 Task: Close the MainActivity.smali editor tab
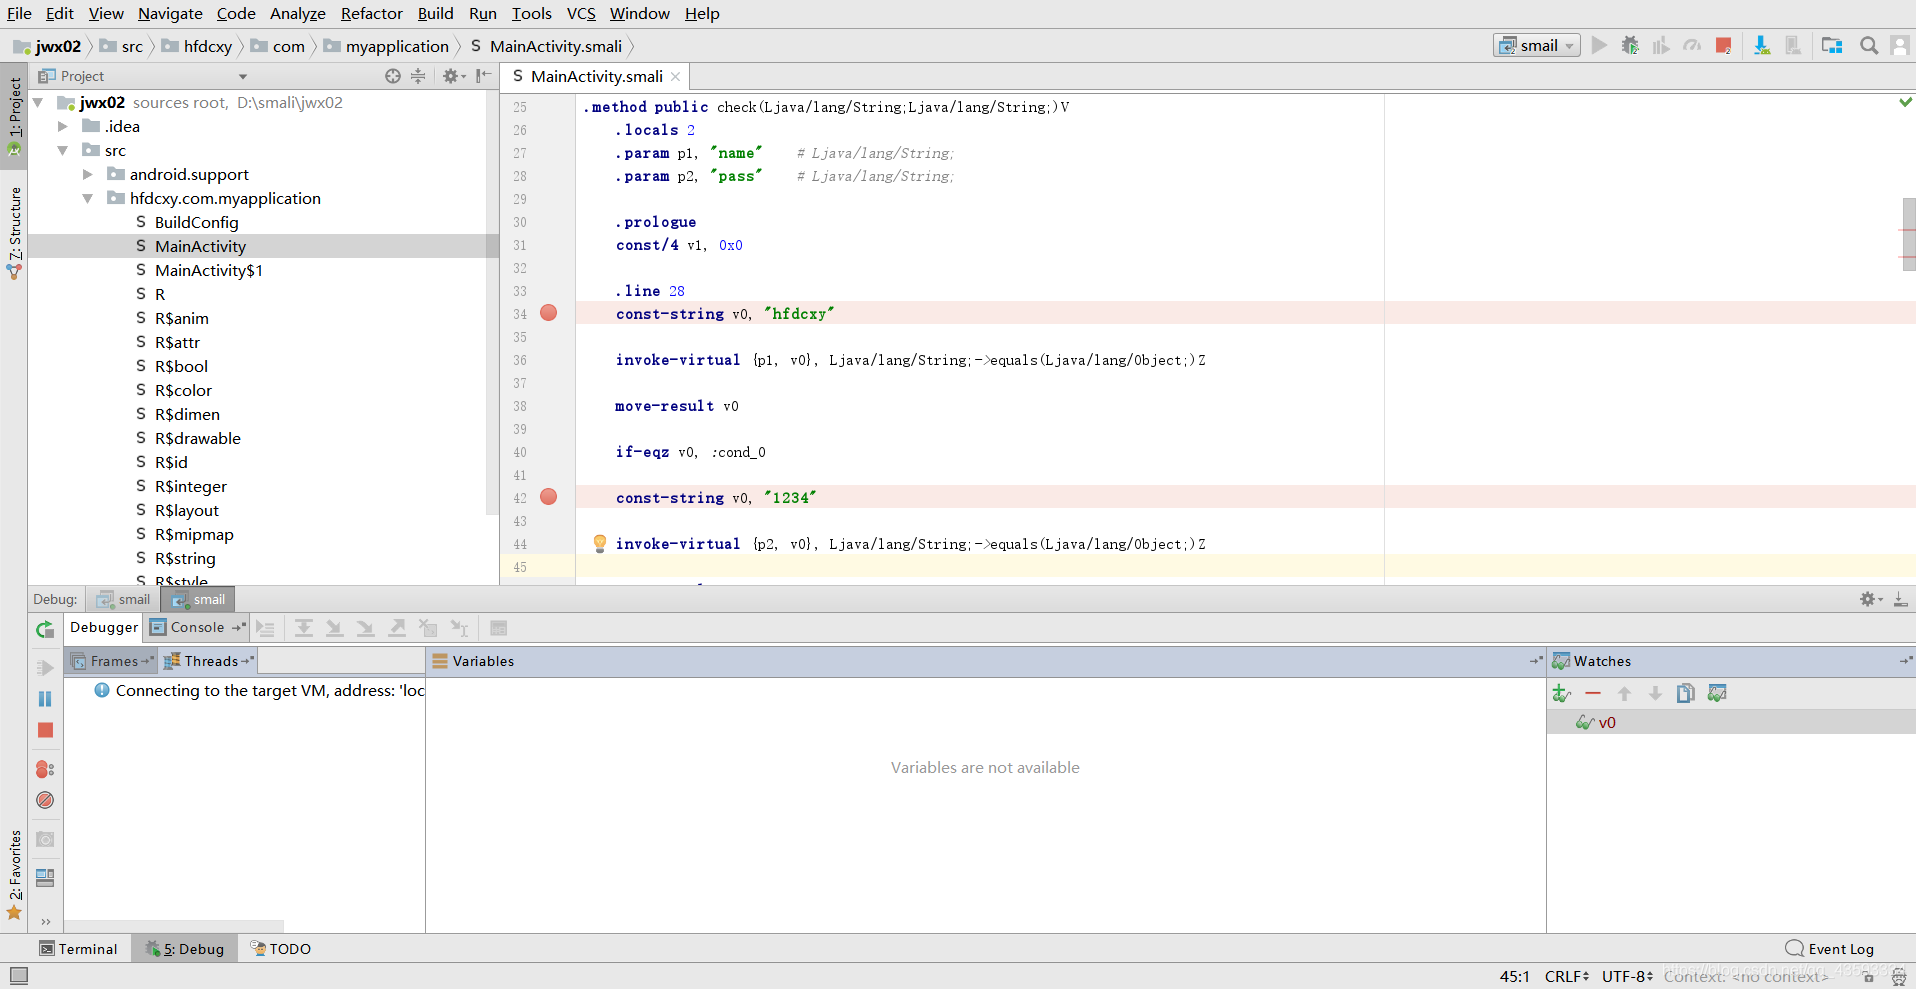[676, 77]
